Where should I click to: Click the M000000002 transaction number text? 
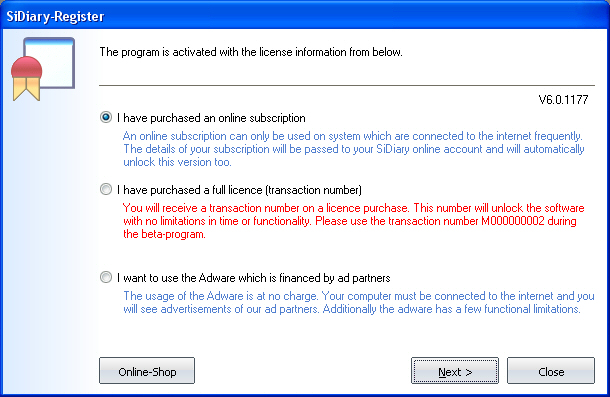tap(513, 221)
